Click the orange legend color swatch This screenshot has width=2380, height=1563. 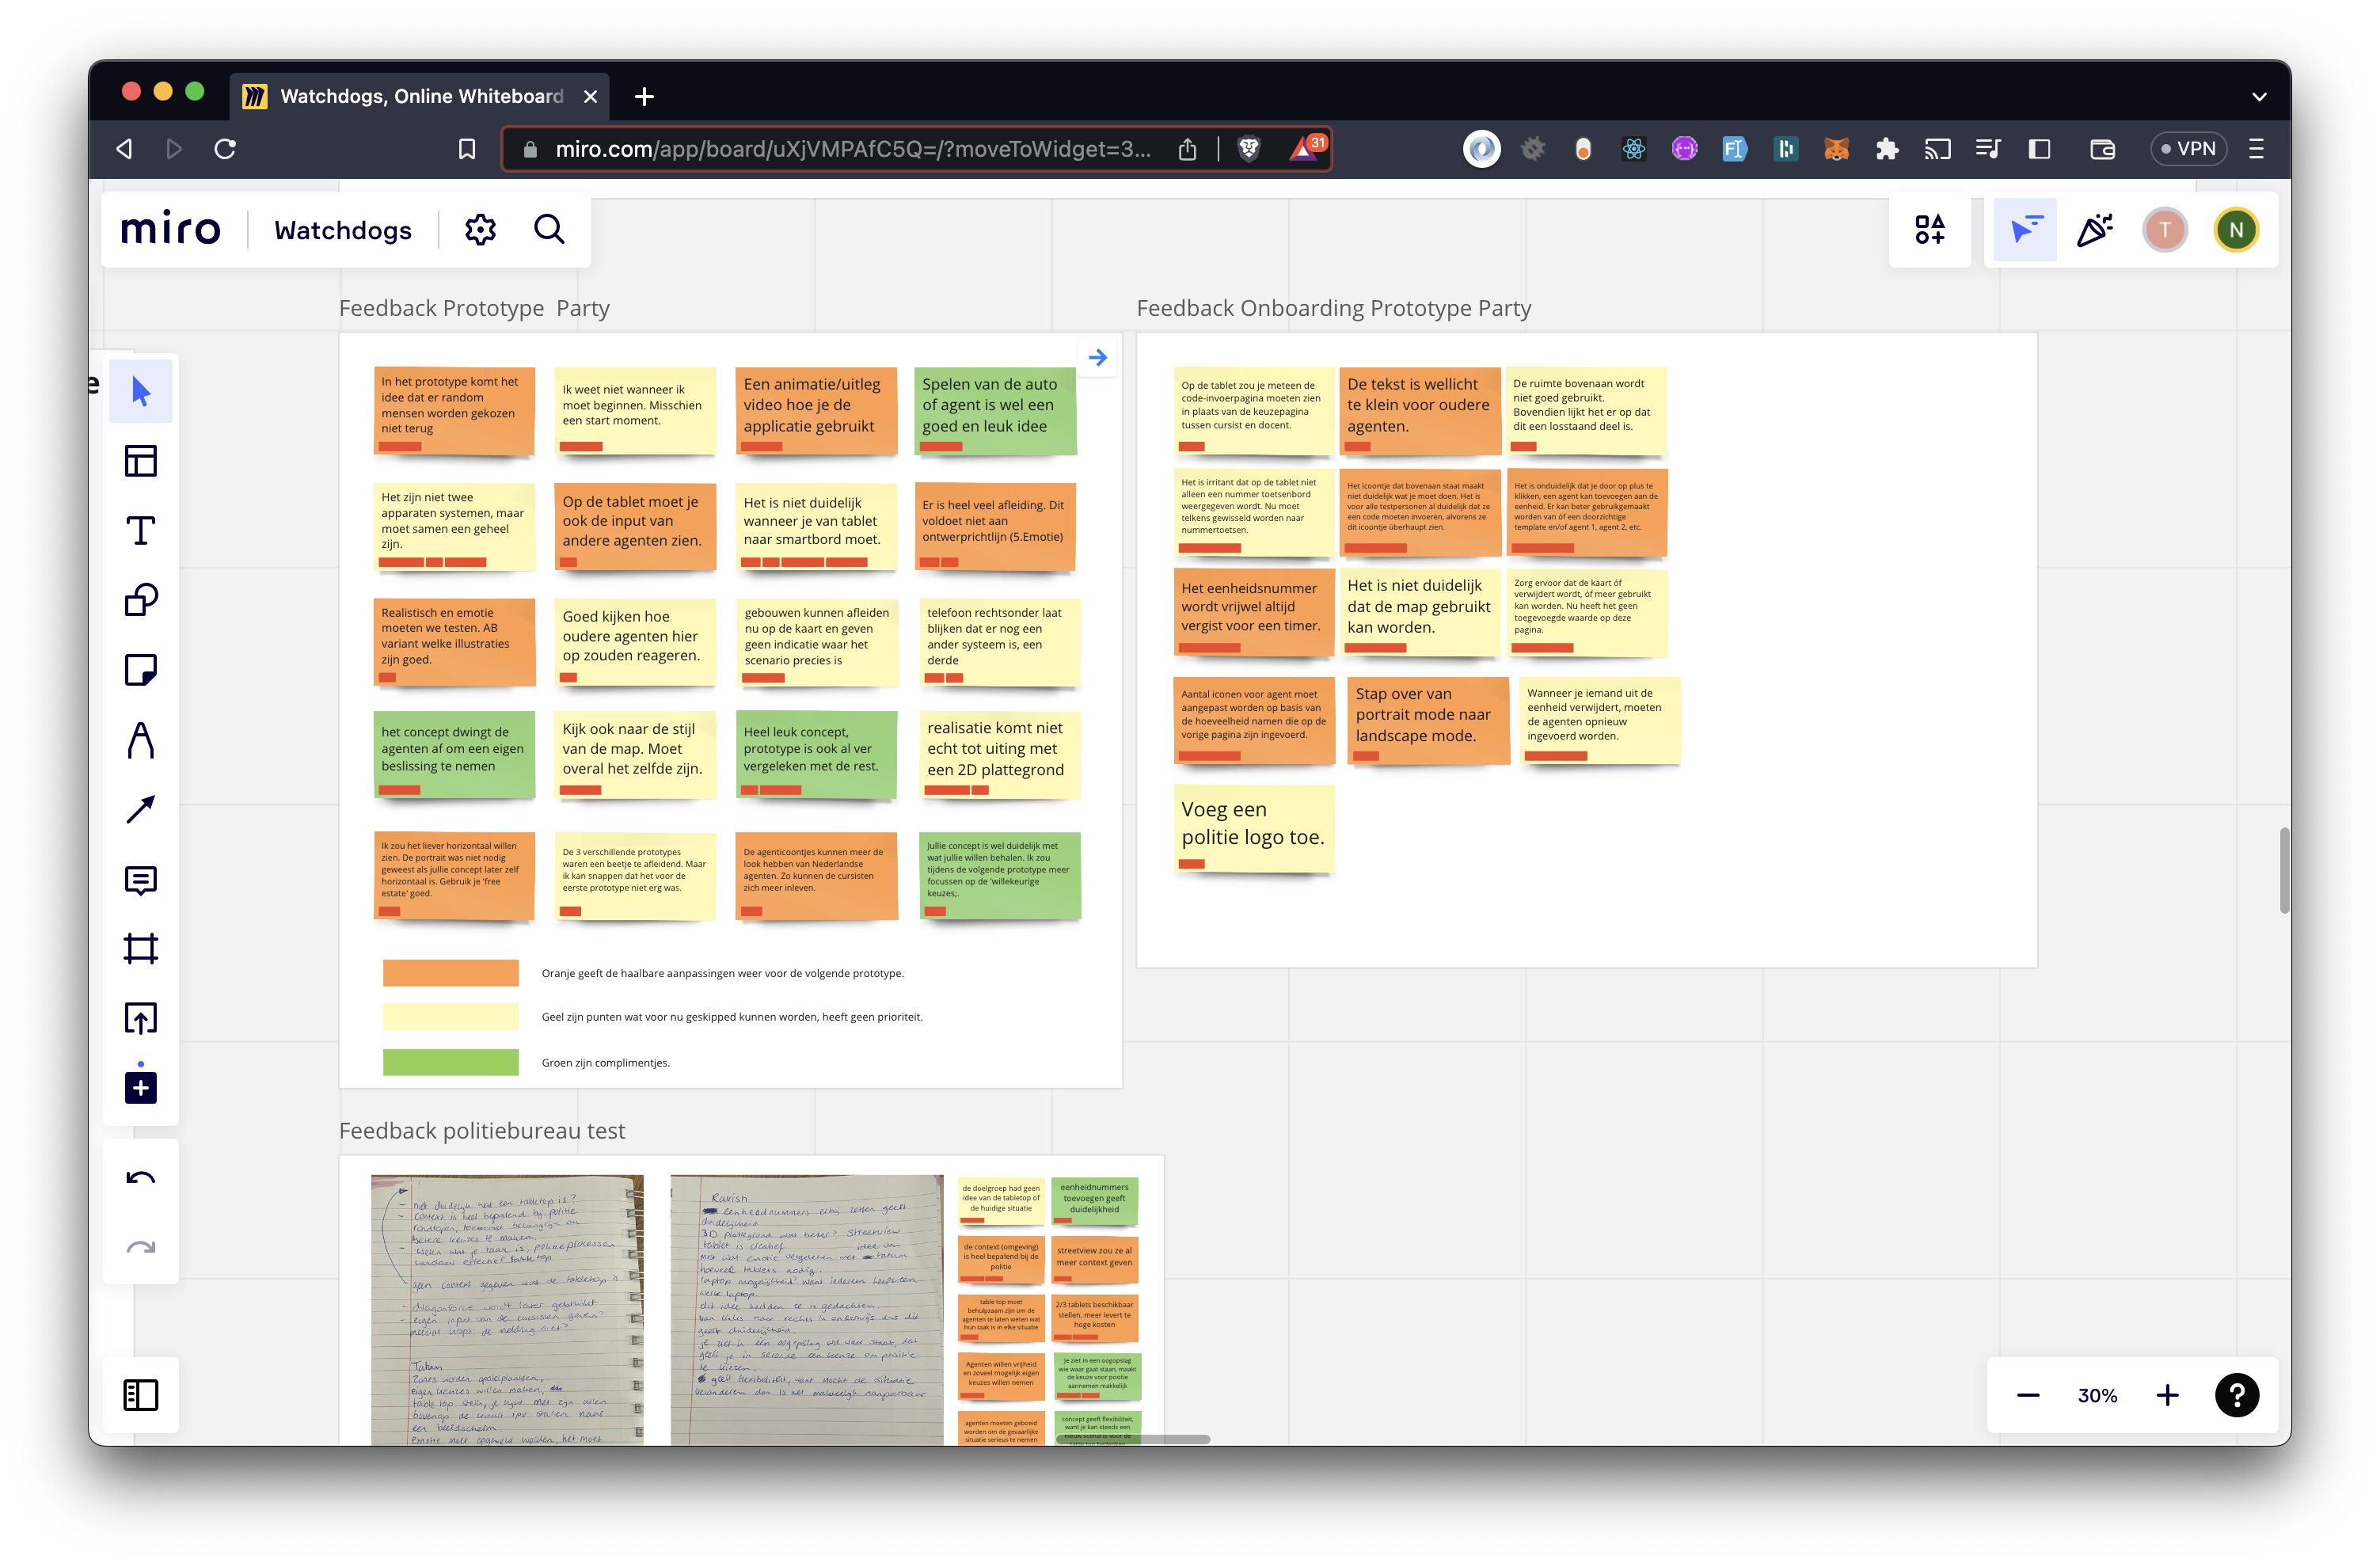(x=450, y=972)
